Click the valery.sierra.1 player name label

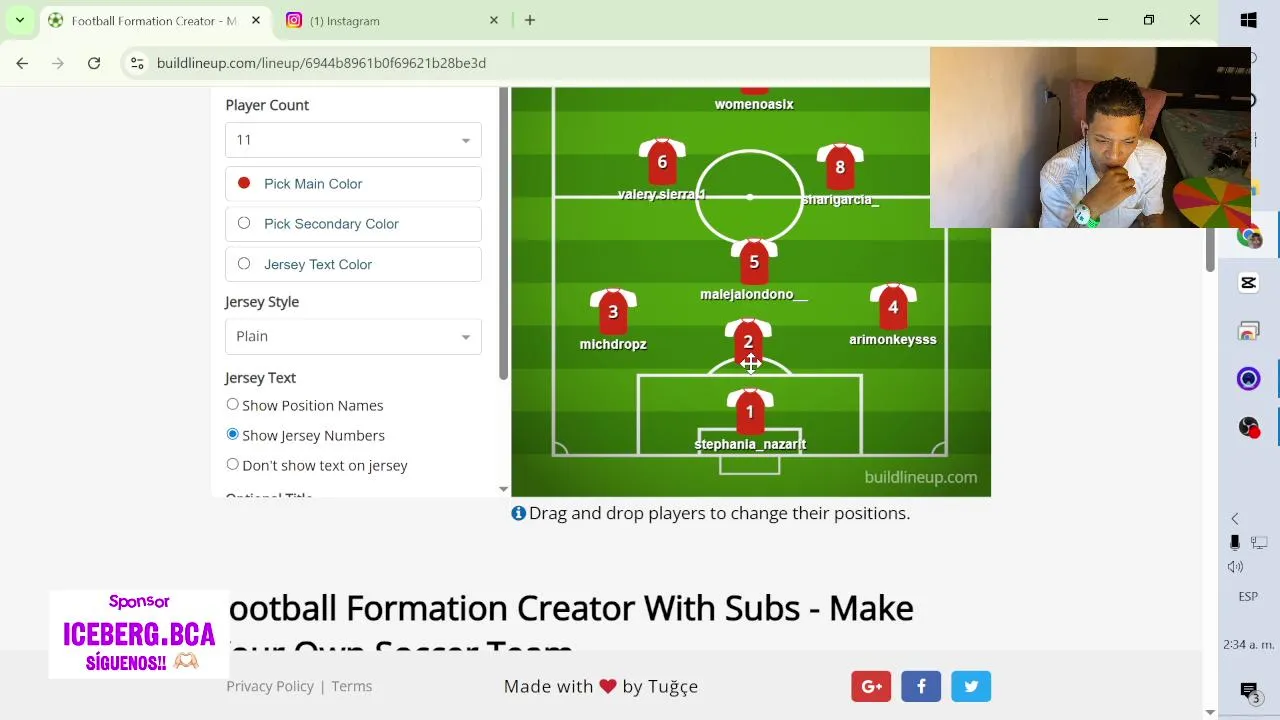tap(662, 194)
